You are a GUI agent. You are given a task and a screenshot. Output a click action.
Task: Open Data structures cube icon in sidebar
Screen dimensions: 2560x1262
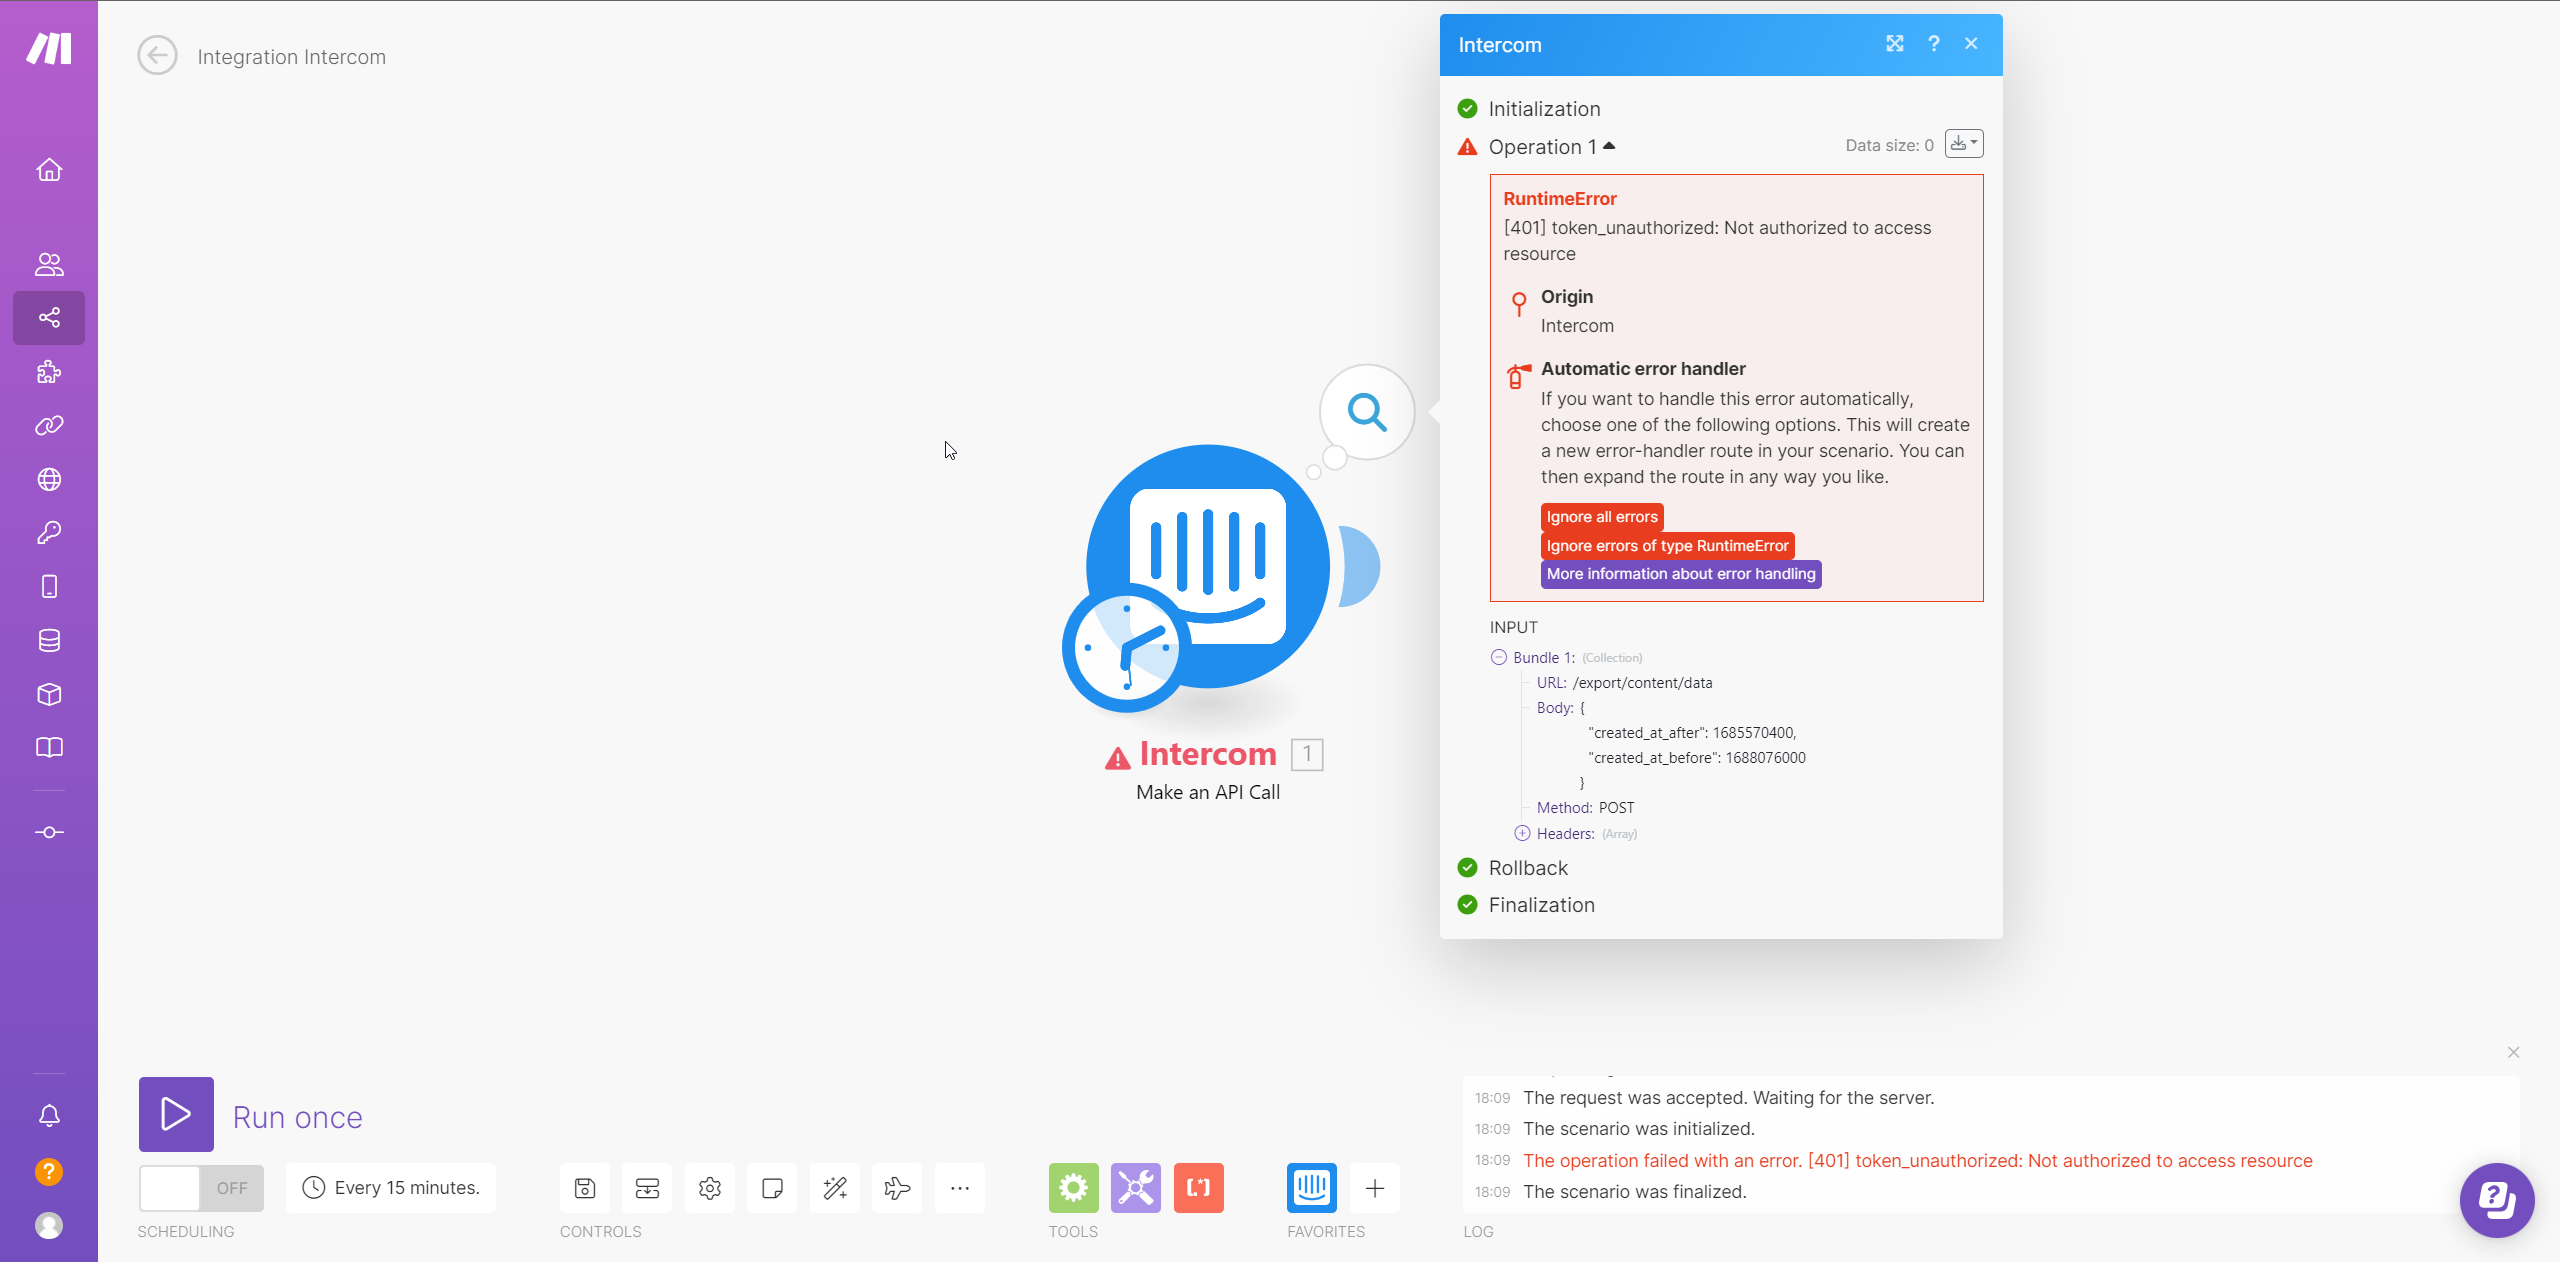click(x=49, y=695)
